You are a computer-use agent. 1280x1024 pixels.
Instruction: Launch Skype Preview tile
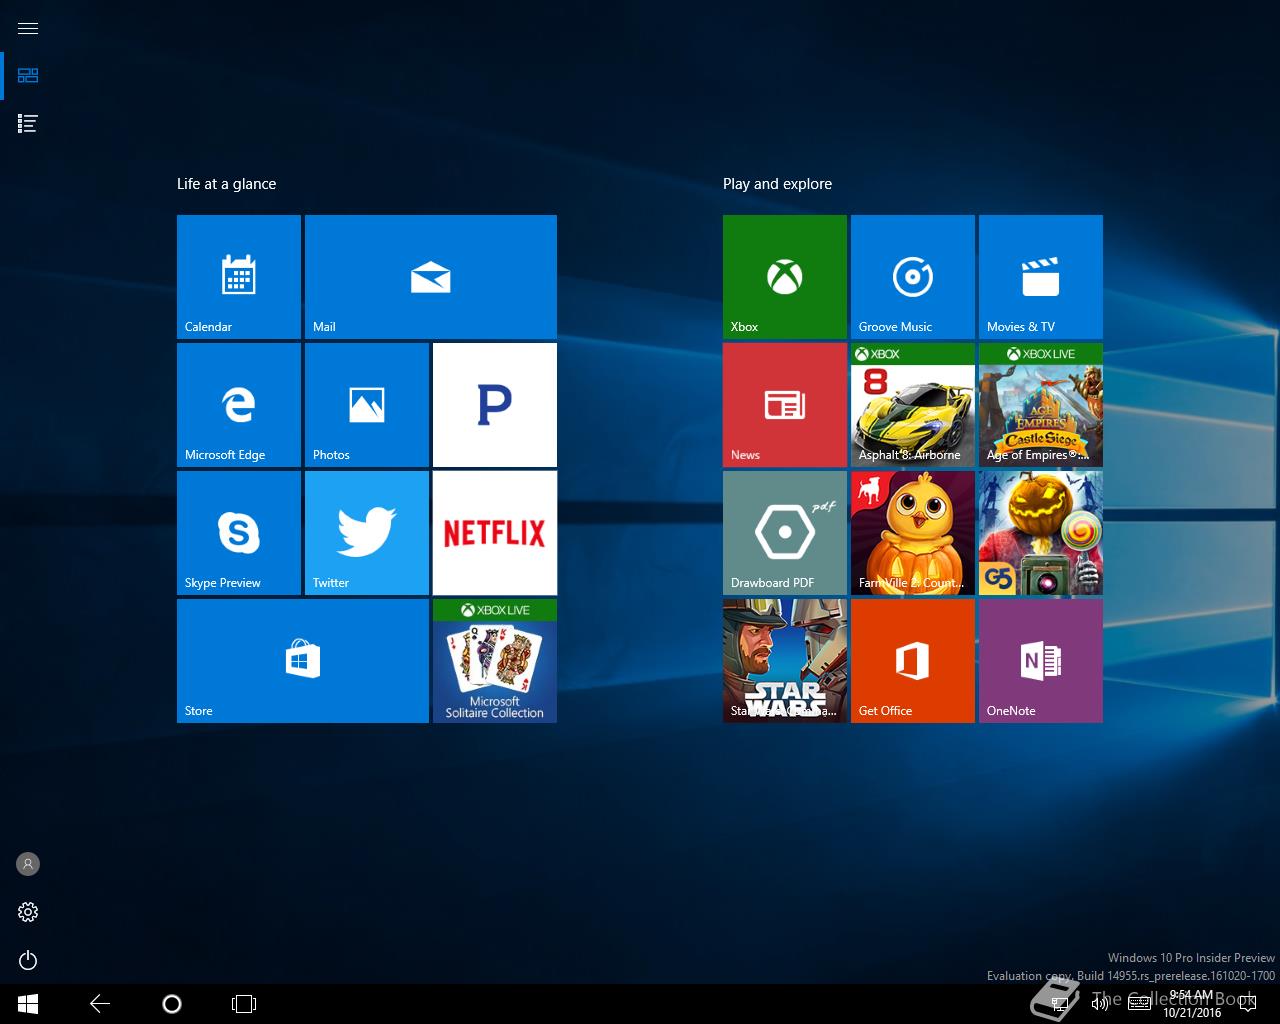(239, 533)
